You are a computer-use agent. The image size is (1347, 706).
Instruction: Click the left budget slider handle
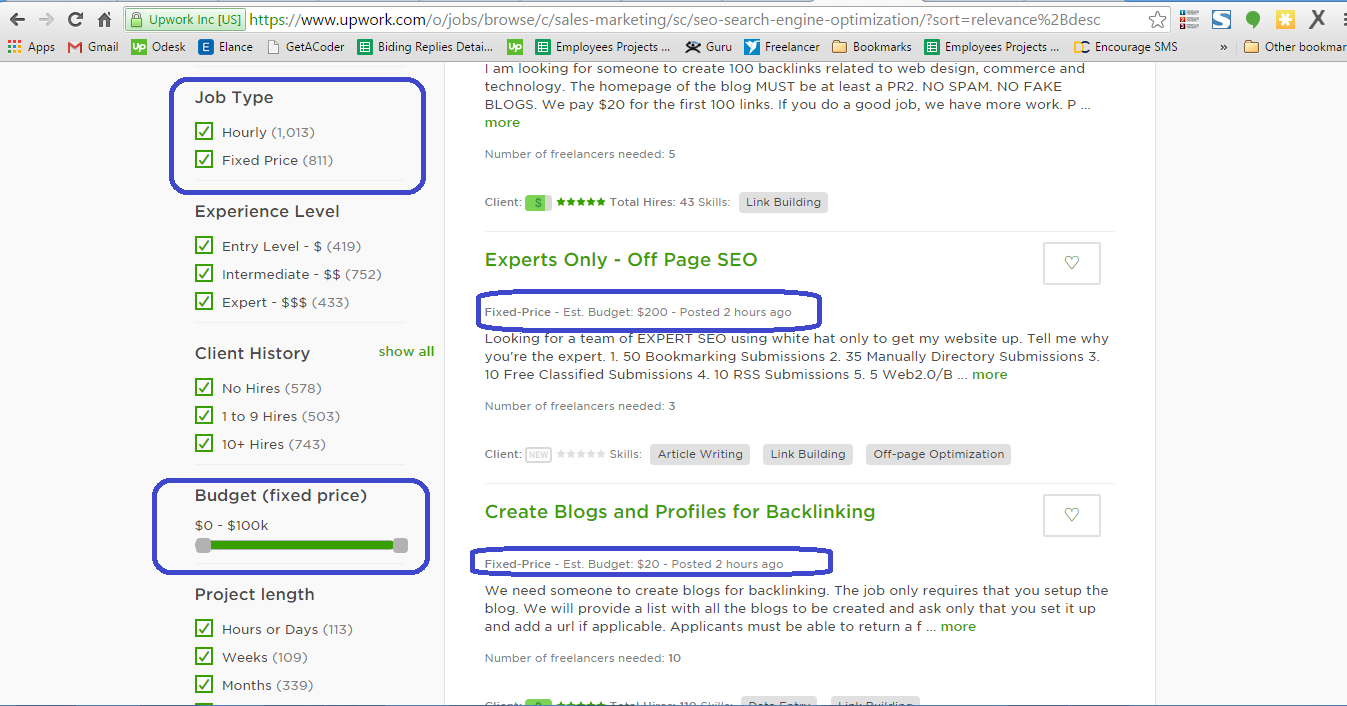click(203, 545)
